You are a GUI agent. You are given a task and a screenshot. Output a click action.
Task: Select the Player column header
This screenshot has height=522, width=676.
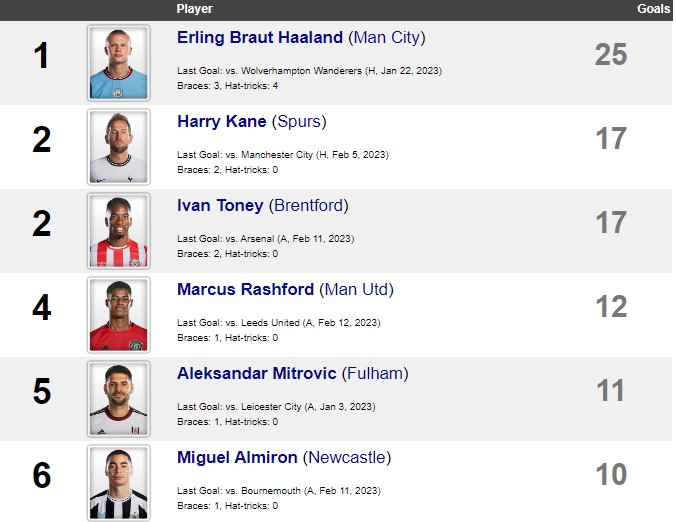(x=194, y=9)
